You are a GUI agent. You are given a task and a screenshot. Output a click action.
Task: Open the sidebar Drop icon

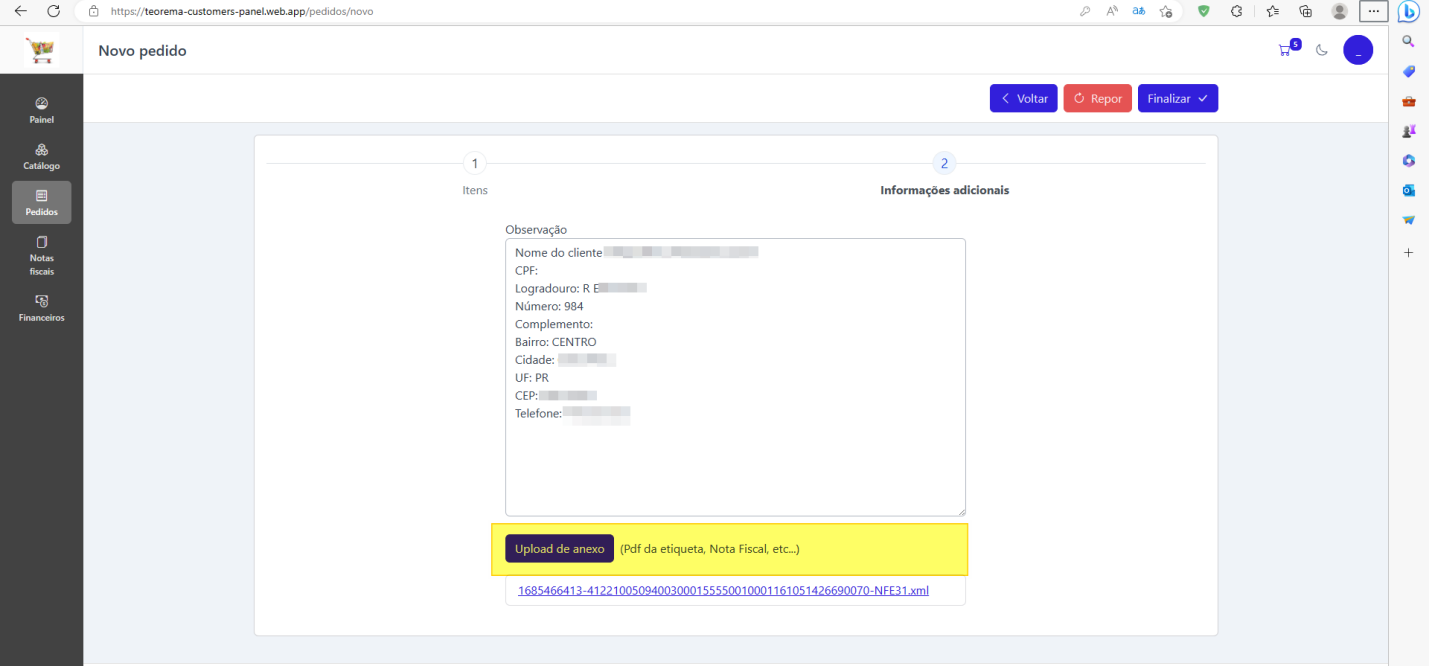(x=1409, y=219)
